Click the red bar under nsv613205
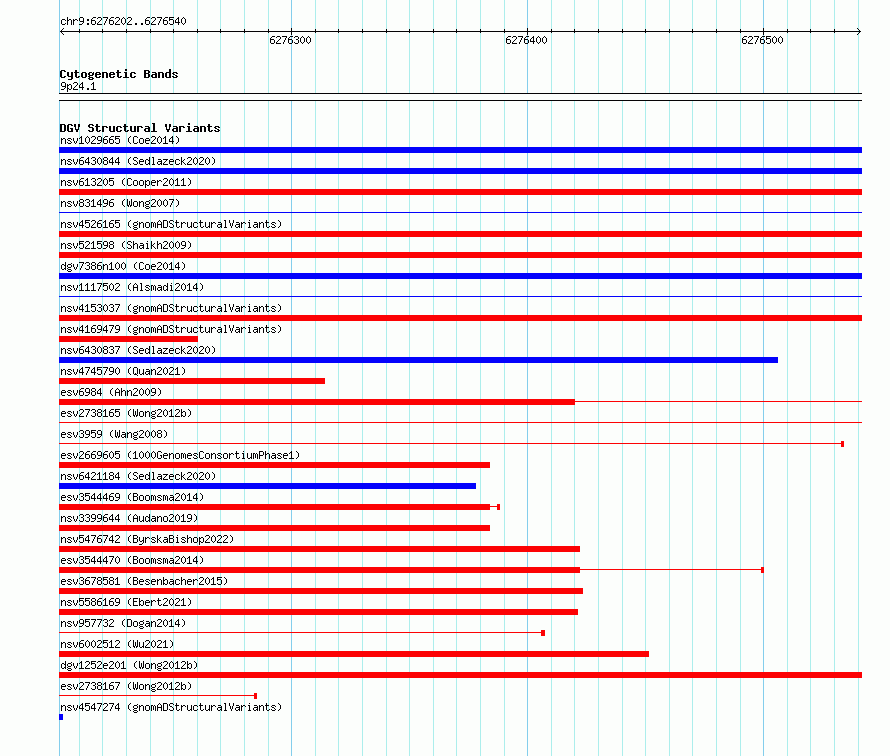The image size is (890, 756). click(460, 192)
